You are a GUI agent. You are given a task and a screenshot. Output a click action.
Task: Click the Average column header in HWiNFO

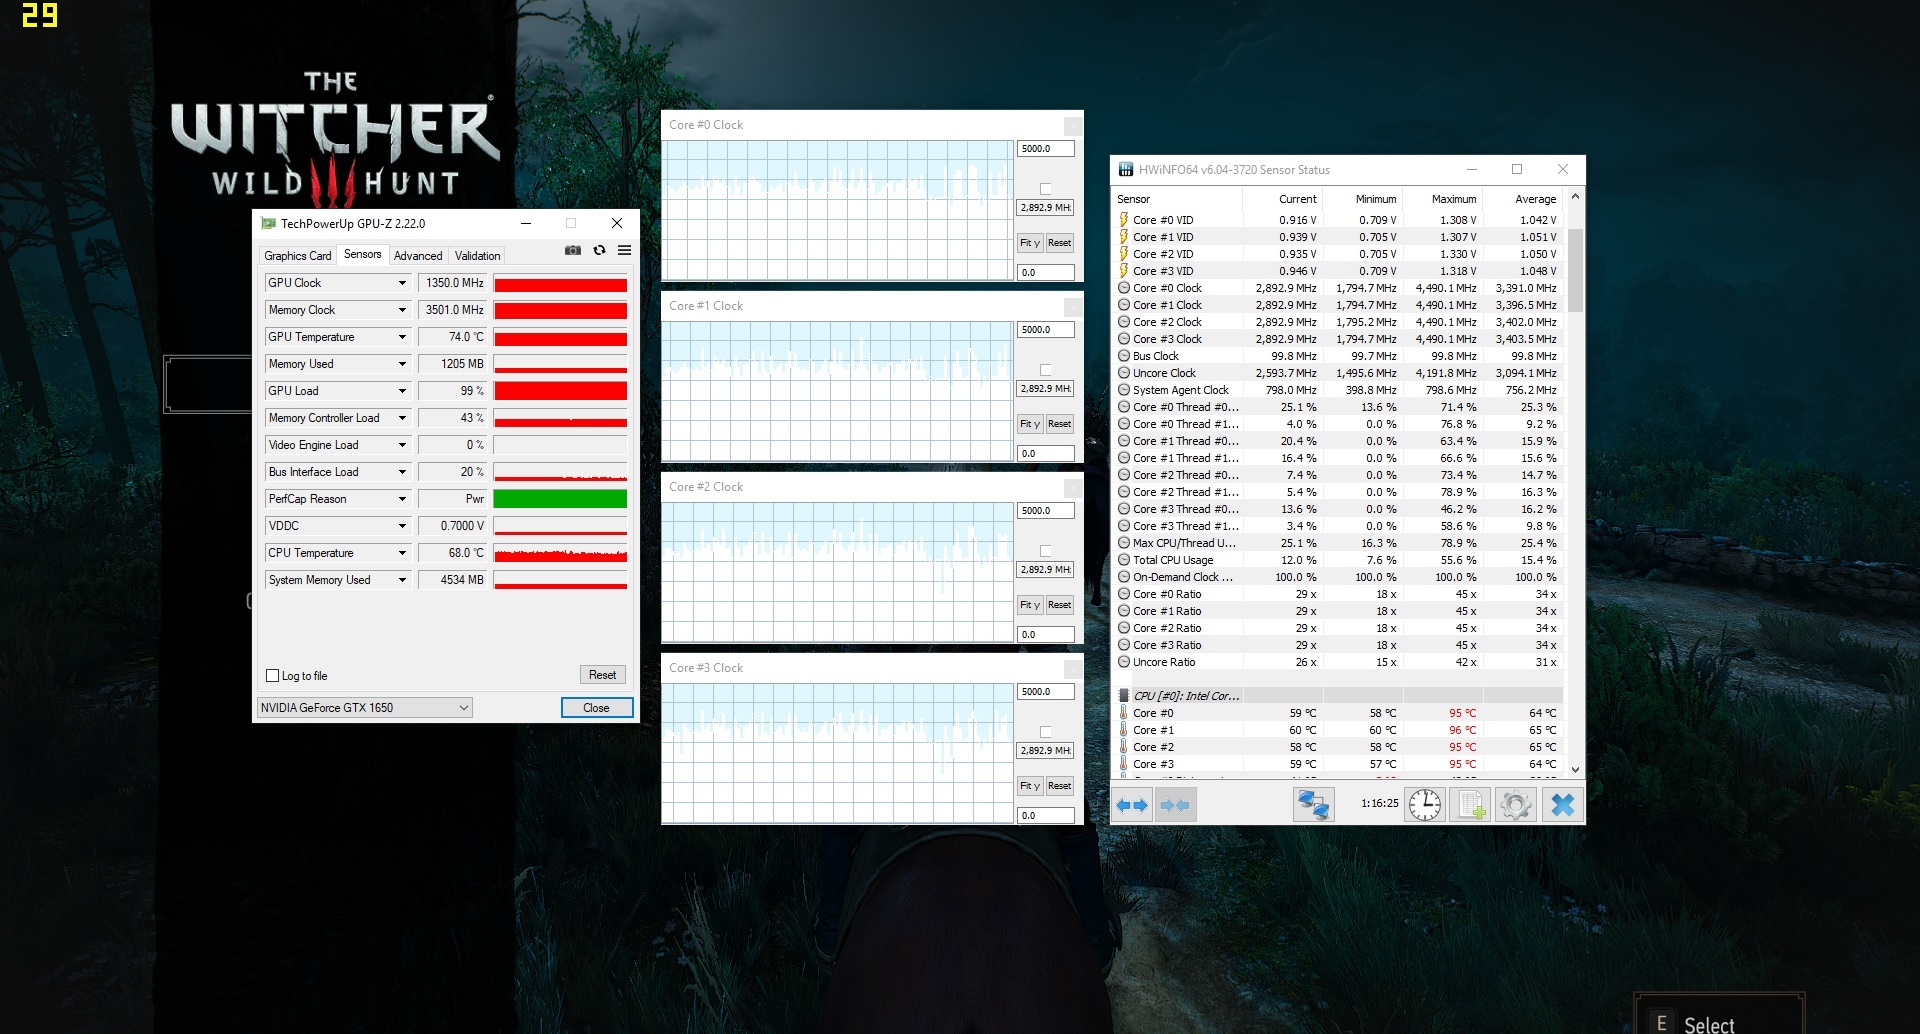(1522, 199)
